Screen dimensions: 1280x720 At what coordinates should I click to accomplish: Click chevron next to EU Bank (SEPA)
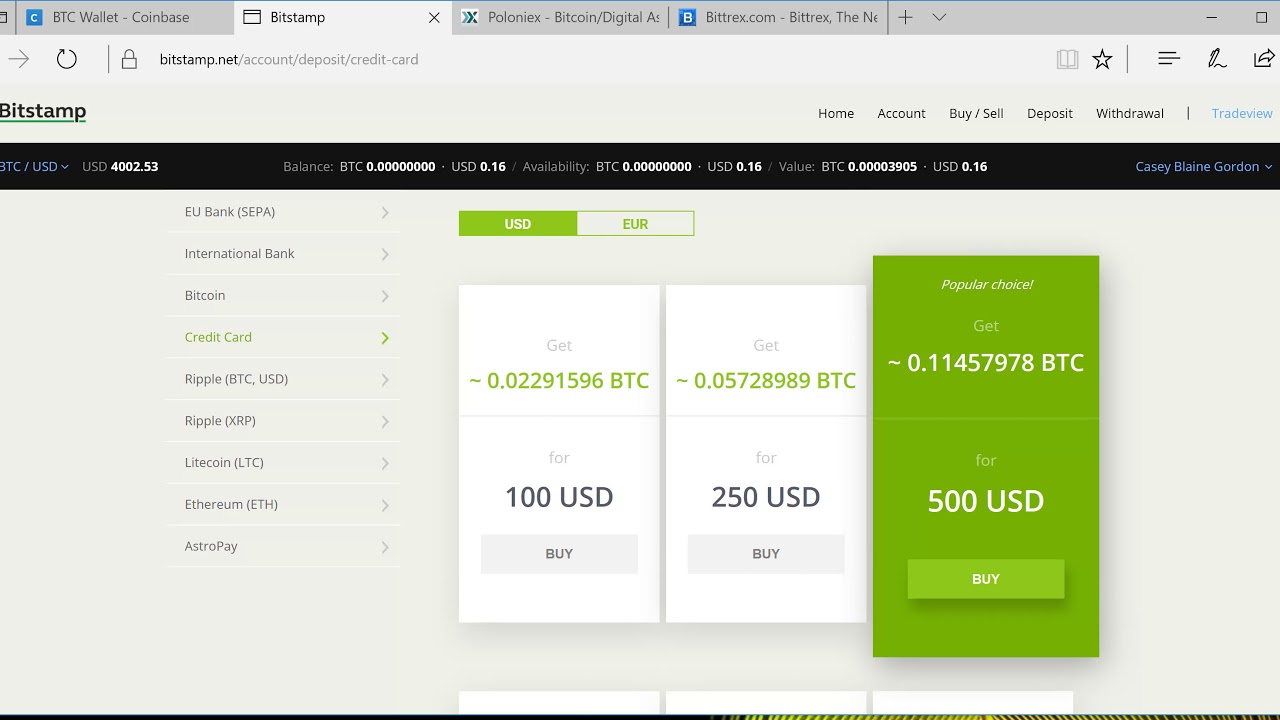coord(385,212)
